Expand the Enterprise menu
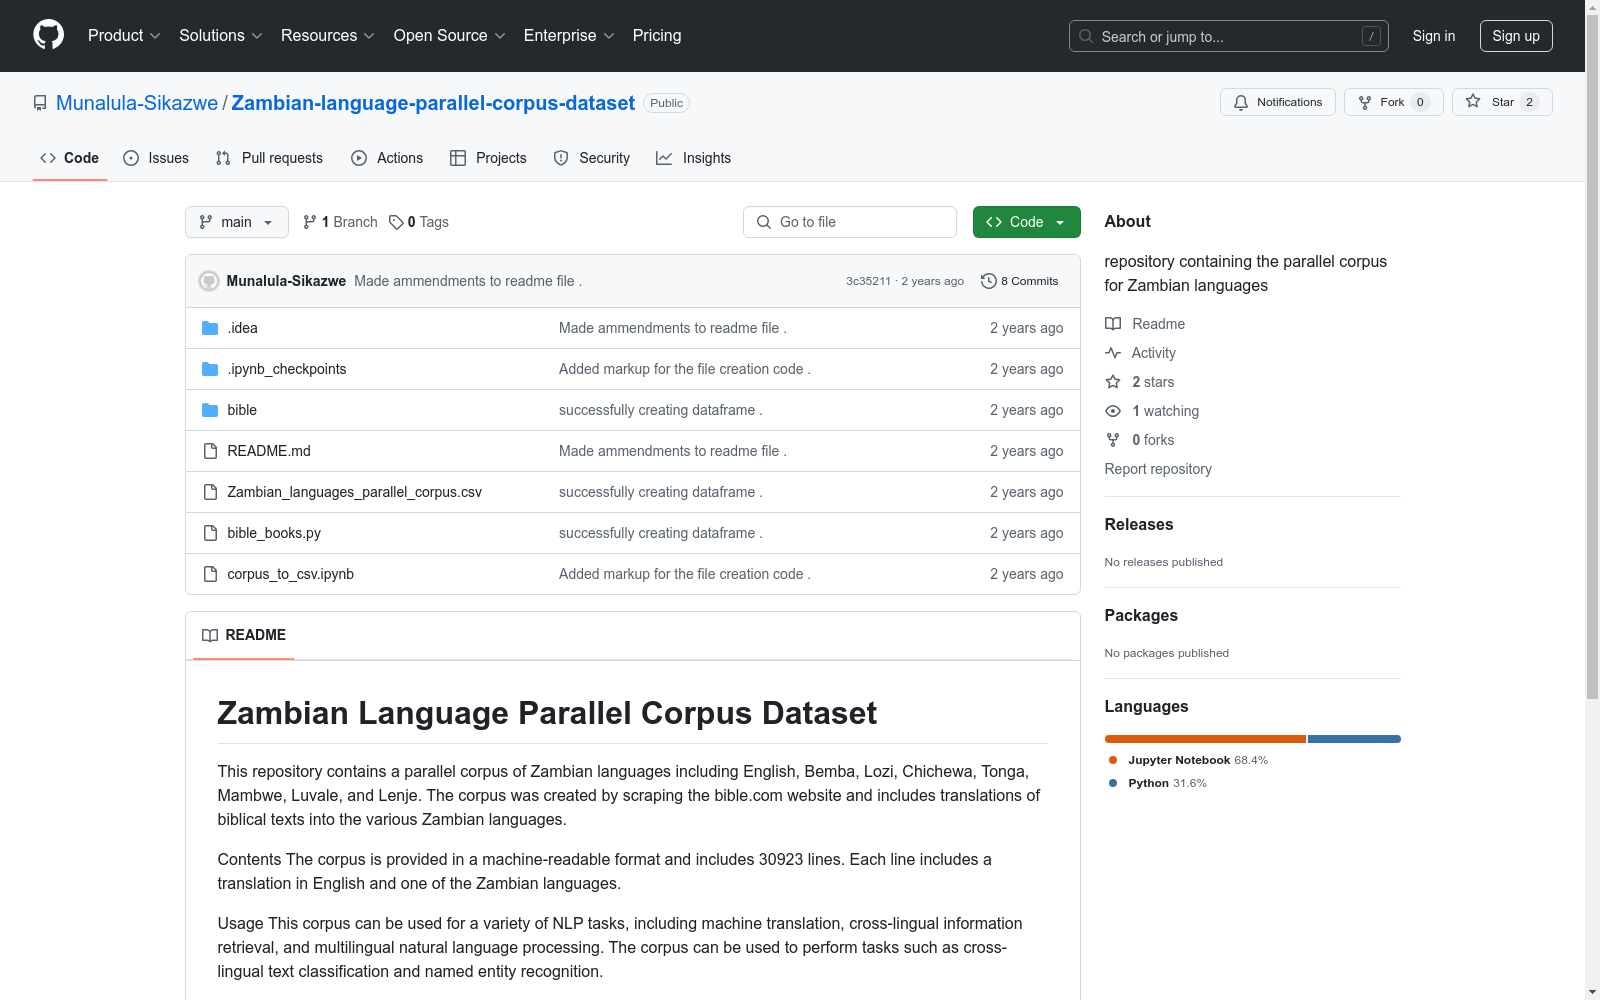1600x1000 pixels. [x=569, y=36]
